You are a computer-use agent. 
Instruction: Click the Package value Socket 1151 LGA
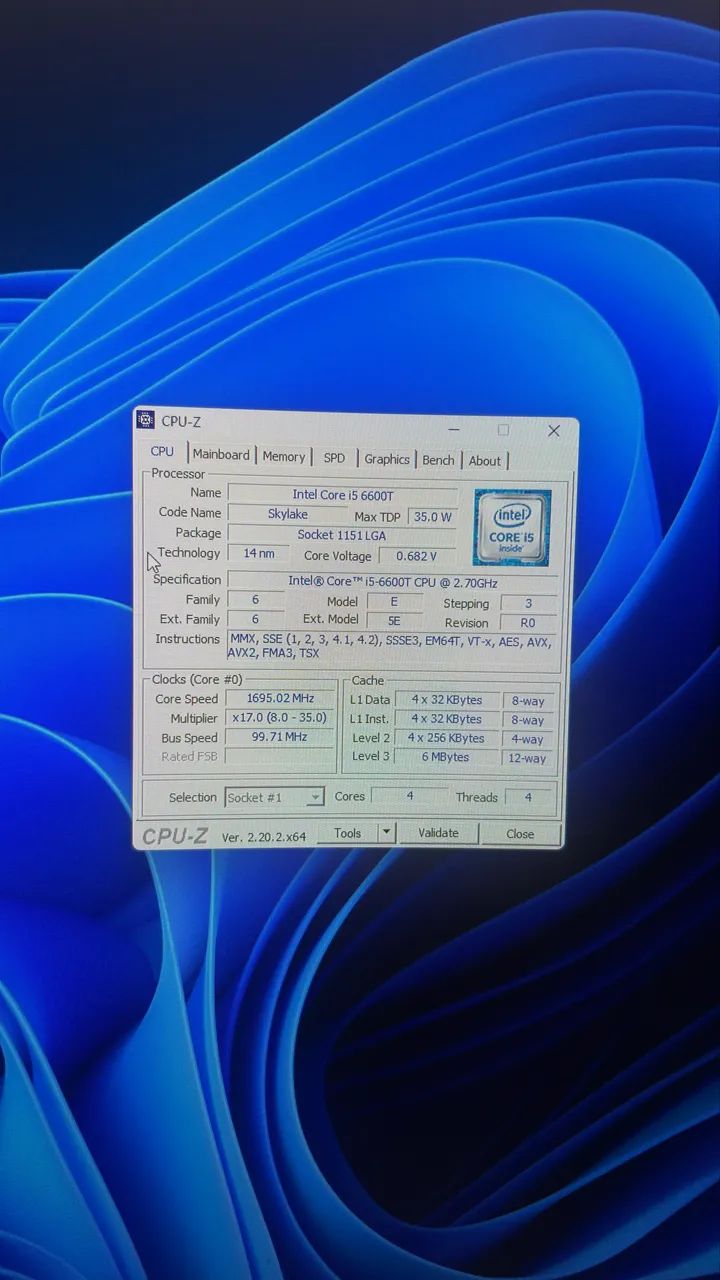coord(342,535)
